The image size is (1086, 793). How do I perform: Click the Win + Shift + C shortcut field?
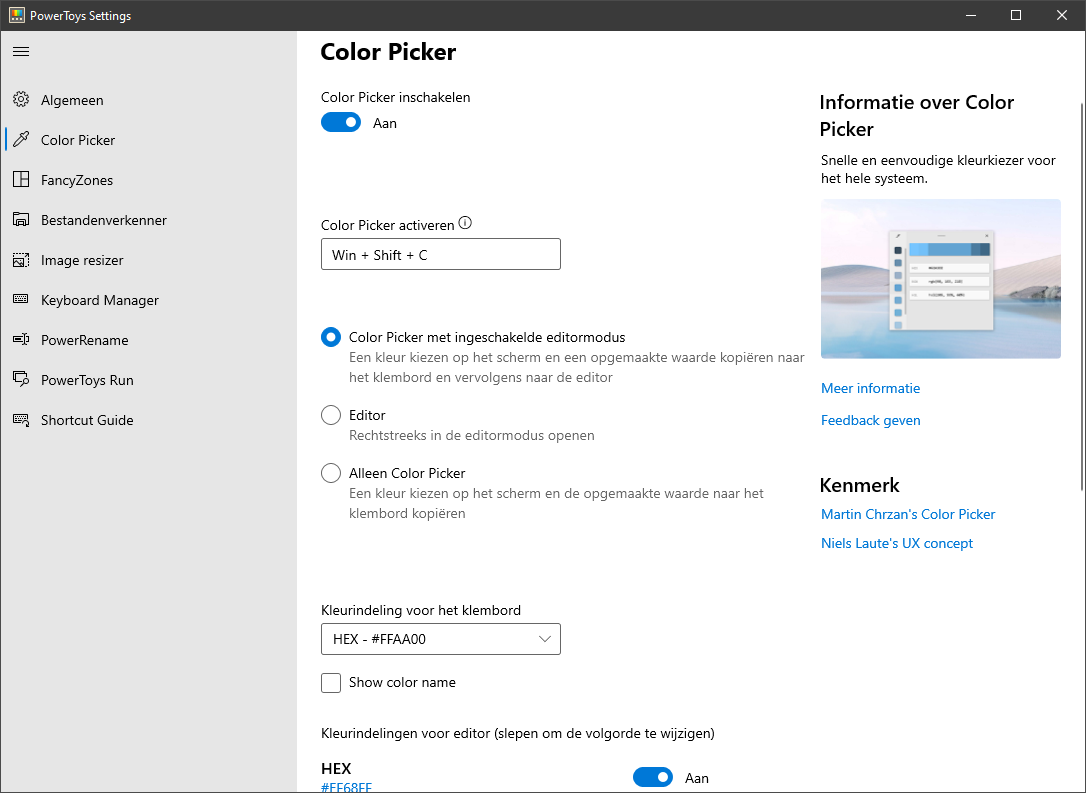[x=440, y=254]
